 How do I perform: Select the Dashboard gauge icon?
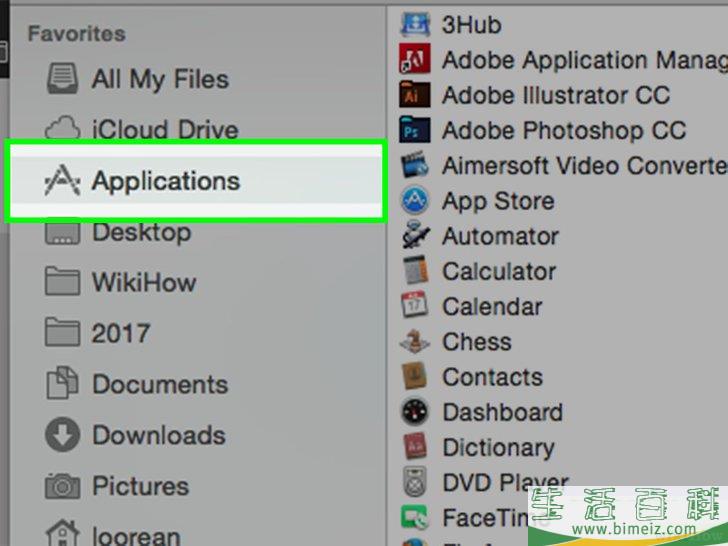tap(415, 411)
